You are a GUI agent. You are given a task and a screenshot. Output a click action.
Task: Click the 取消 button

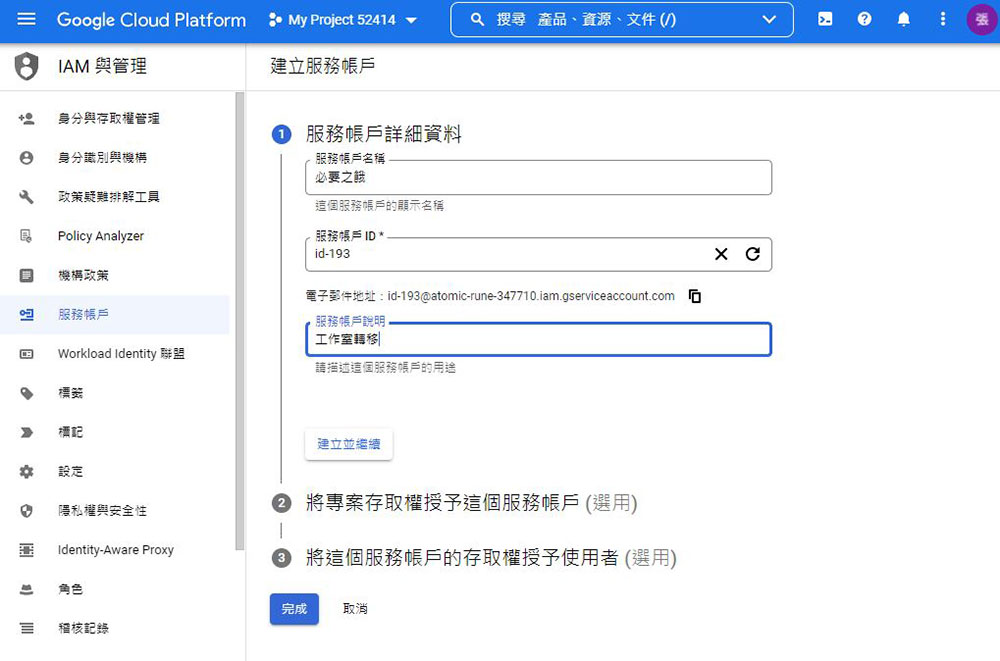[355, 609]
